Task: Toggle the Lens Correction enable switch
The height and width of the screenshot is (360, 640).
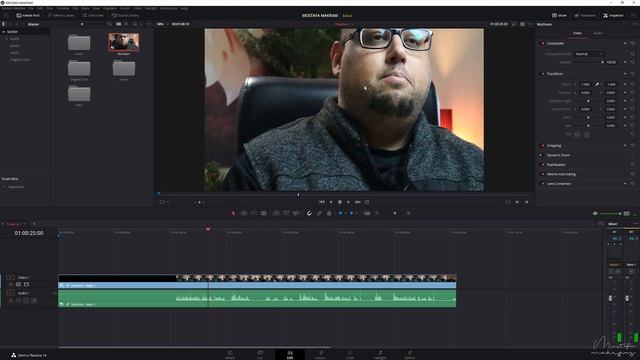Action: [x=542, y=184]
